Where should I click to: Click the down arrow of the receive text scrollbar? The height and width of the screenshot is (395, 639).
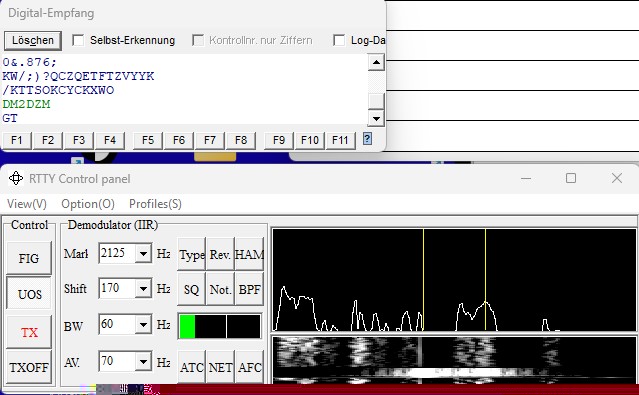[x=376, y=119]
